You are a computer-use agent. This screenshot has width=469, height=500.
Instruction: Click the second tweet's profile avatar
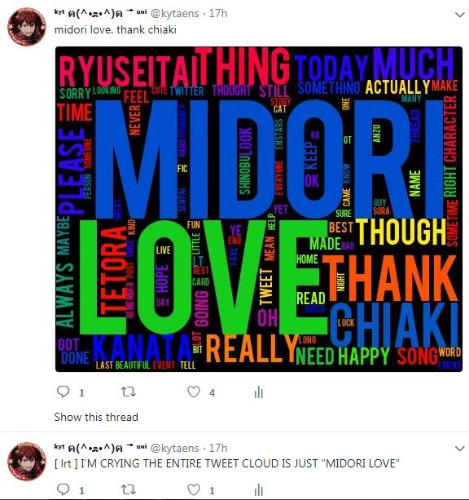coord(27,461)
